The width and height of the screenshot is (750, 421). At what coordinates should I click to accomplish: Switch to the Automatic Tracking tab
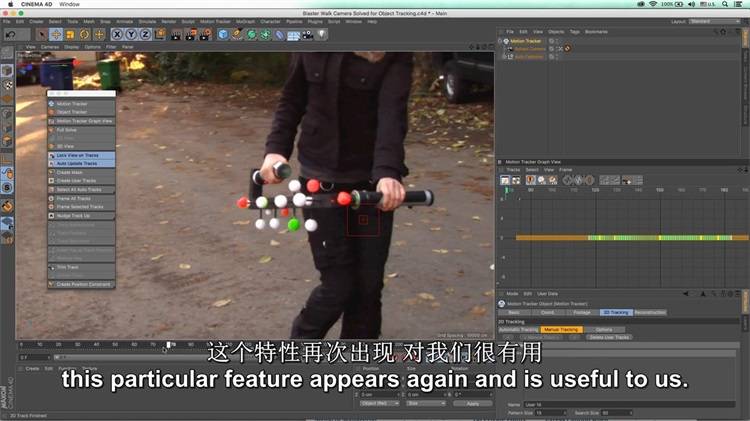click(518, 330)
